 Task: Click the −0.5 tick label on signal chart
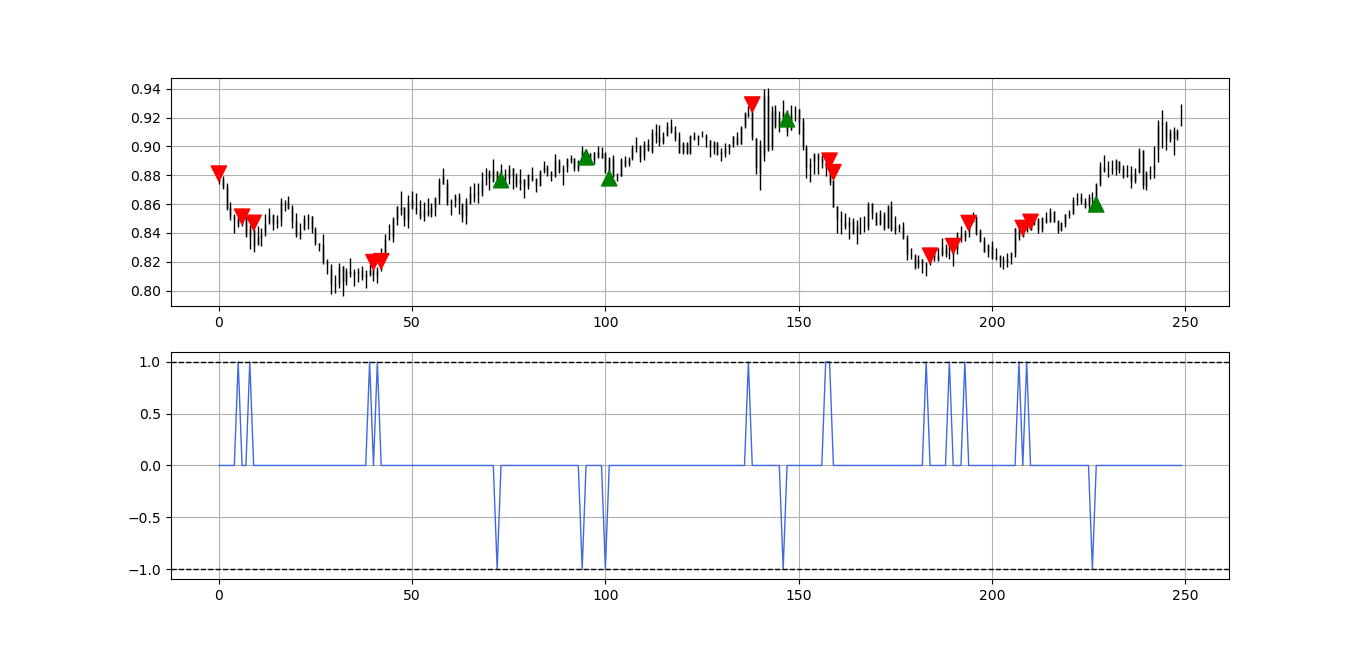pos(145,518)
